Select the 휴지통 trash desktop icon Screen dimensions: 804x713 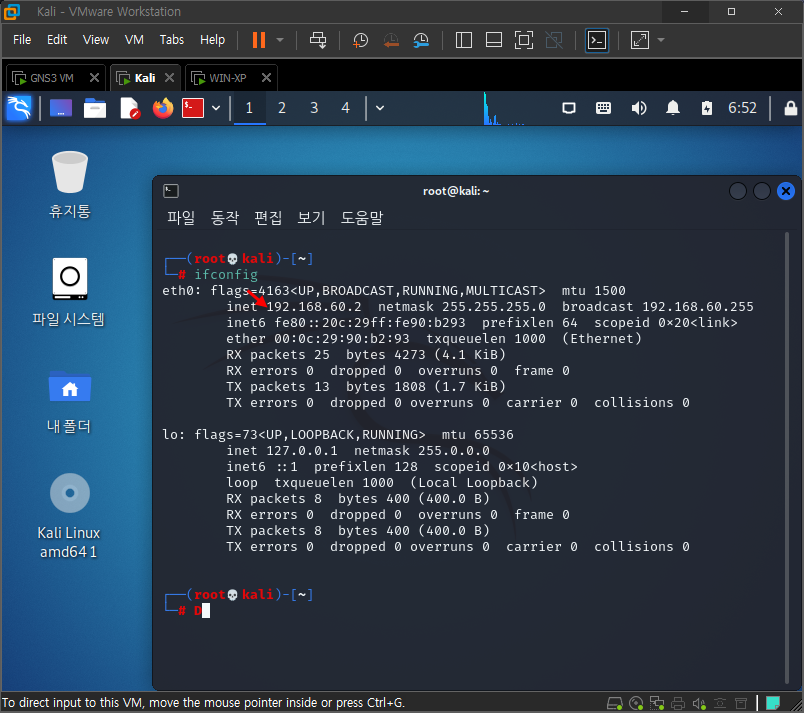(70, 185)
